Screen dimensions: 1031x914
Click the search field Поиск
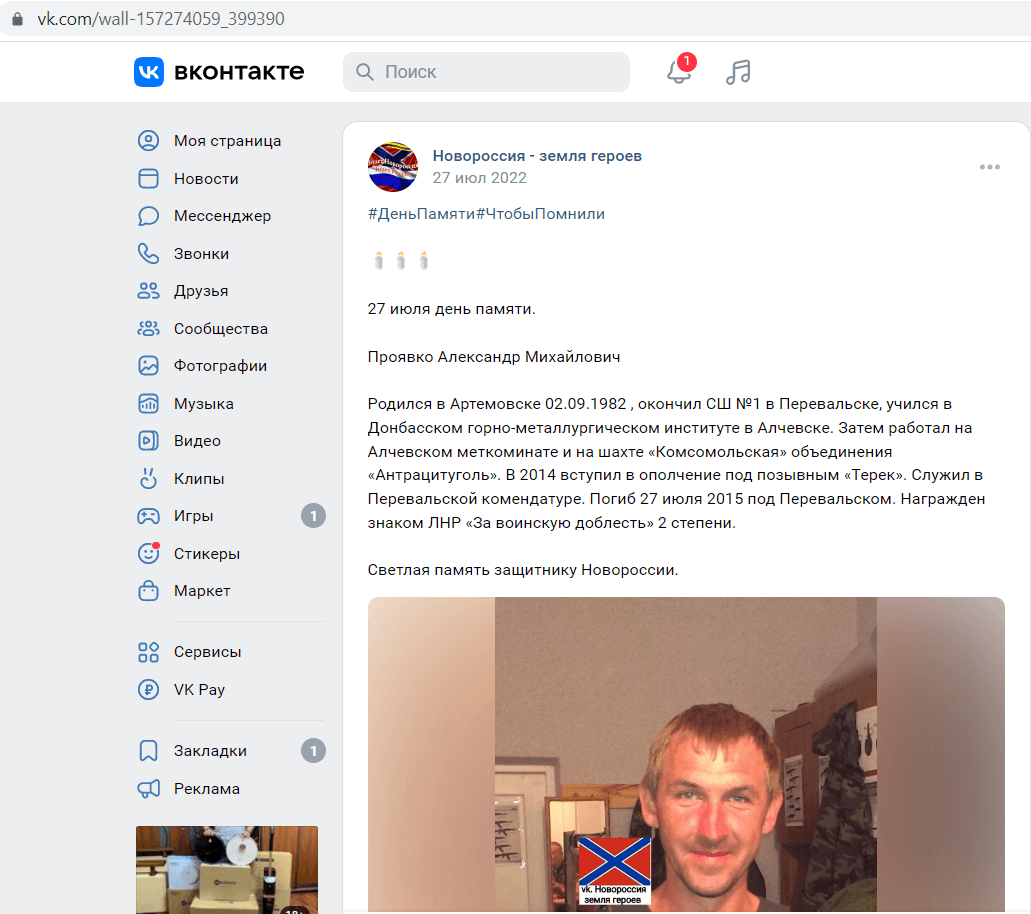coord(486,72)
